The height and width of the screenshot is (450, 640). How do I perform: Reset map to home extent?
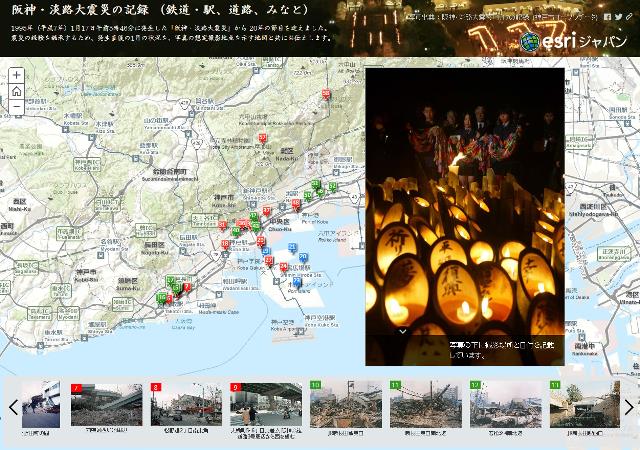[16, 91]
